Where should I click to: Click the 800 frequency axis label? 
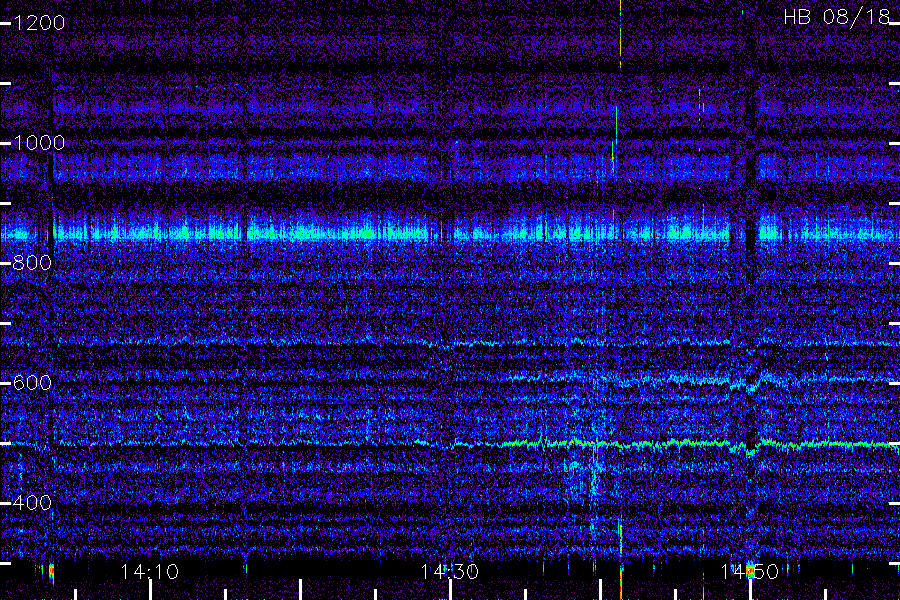point(32,263)
